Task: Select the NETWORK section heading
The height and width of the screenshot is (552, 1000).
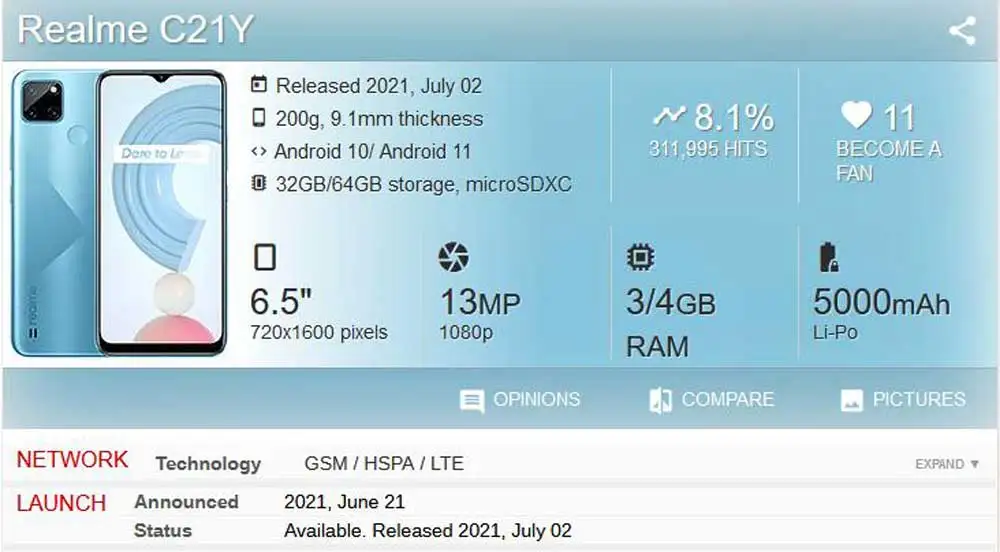Action: coord(72,460)
